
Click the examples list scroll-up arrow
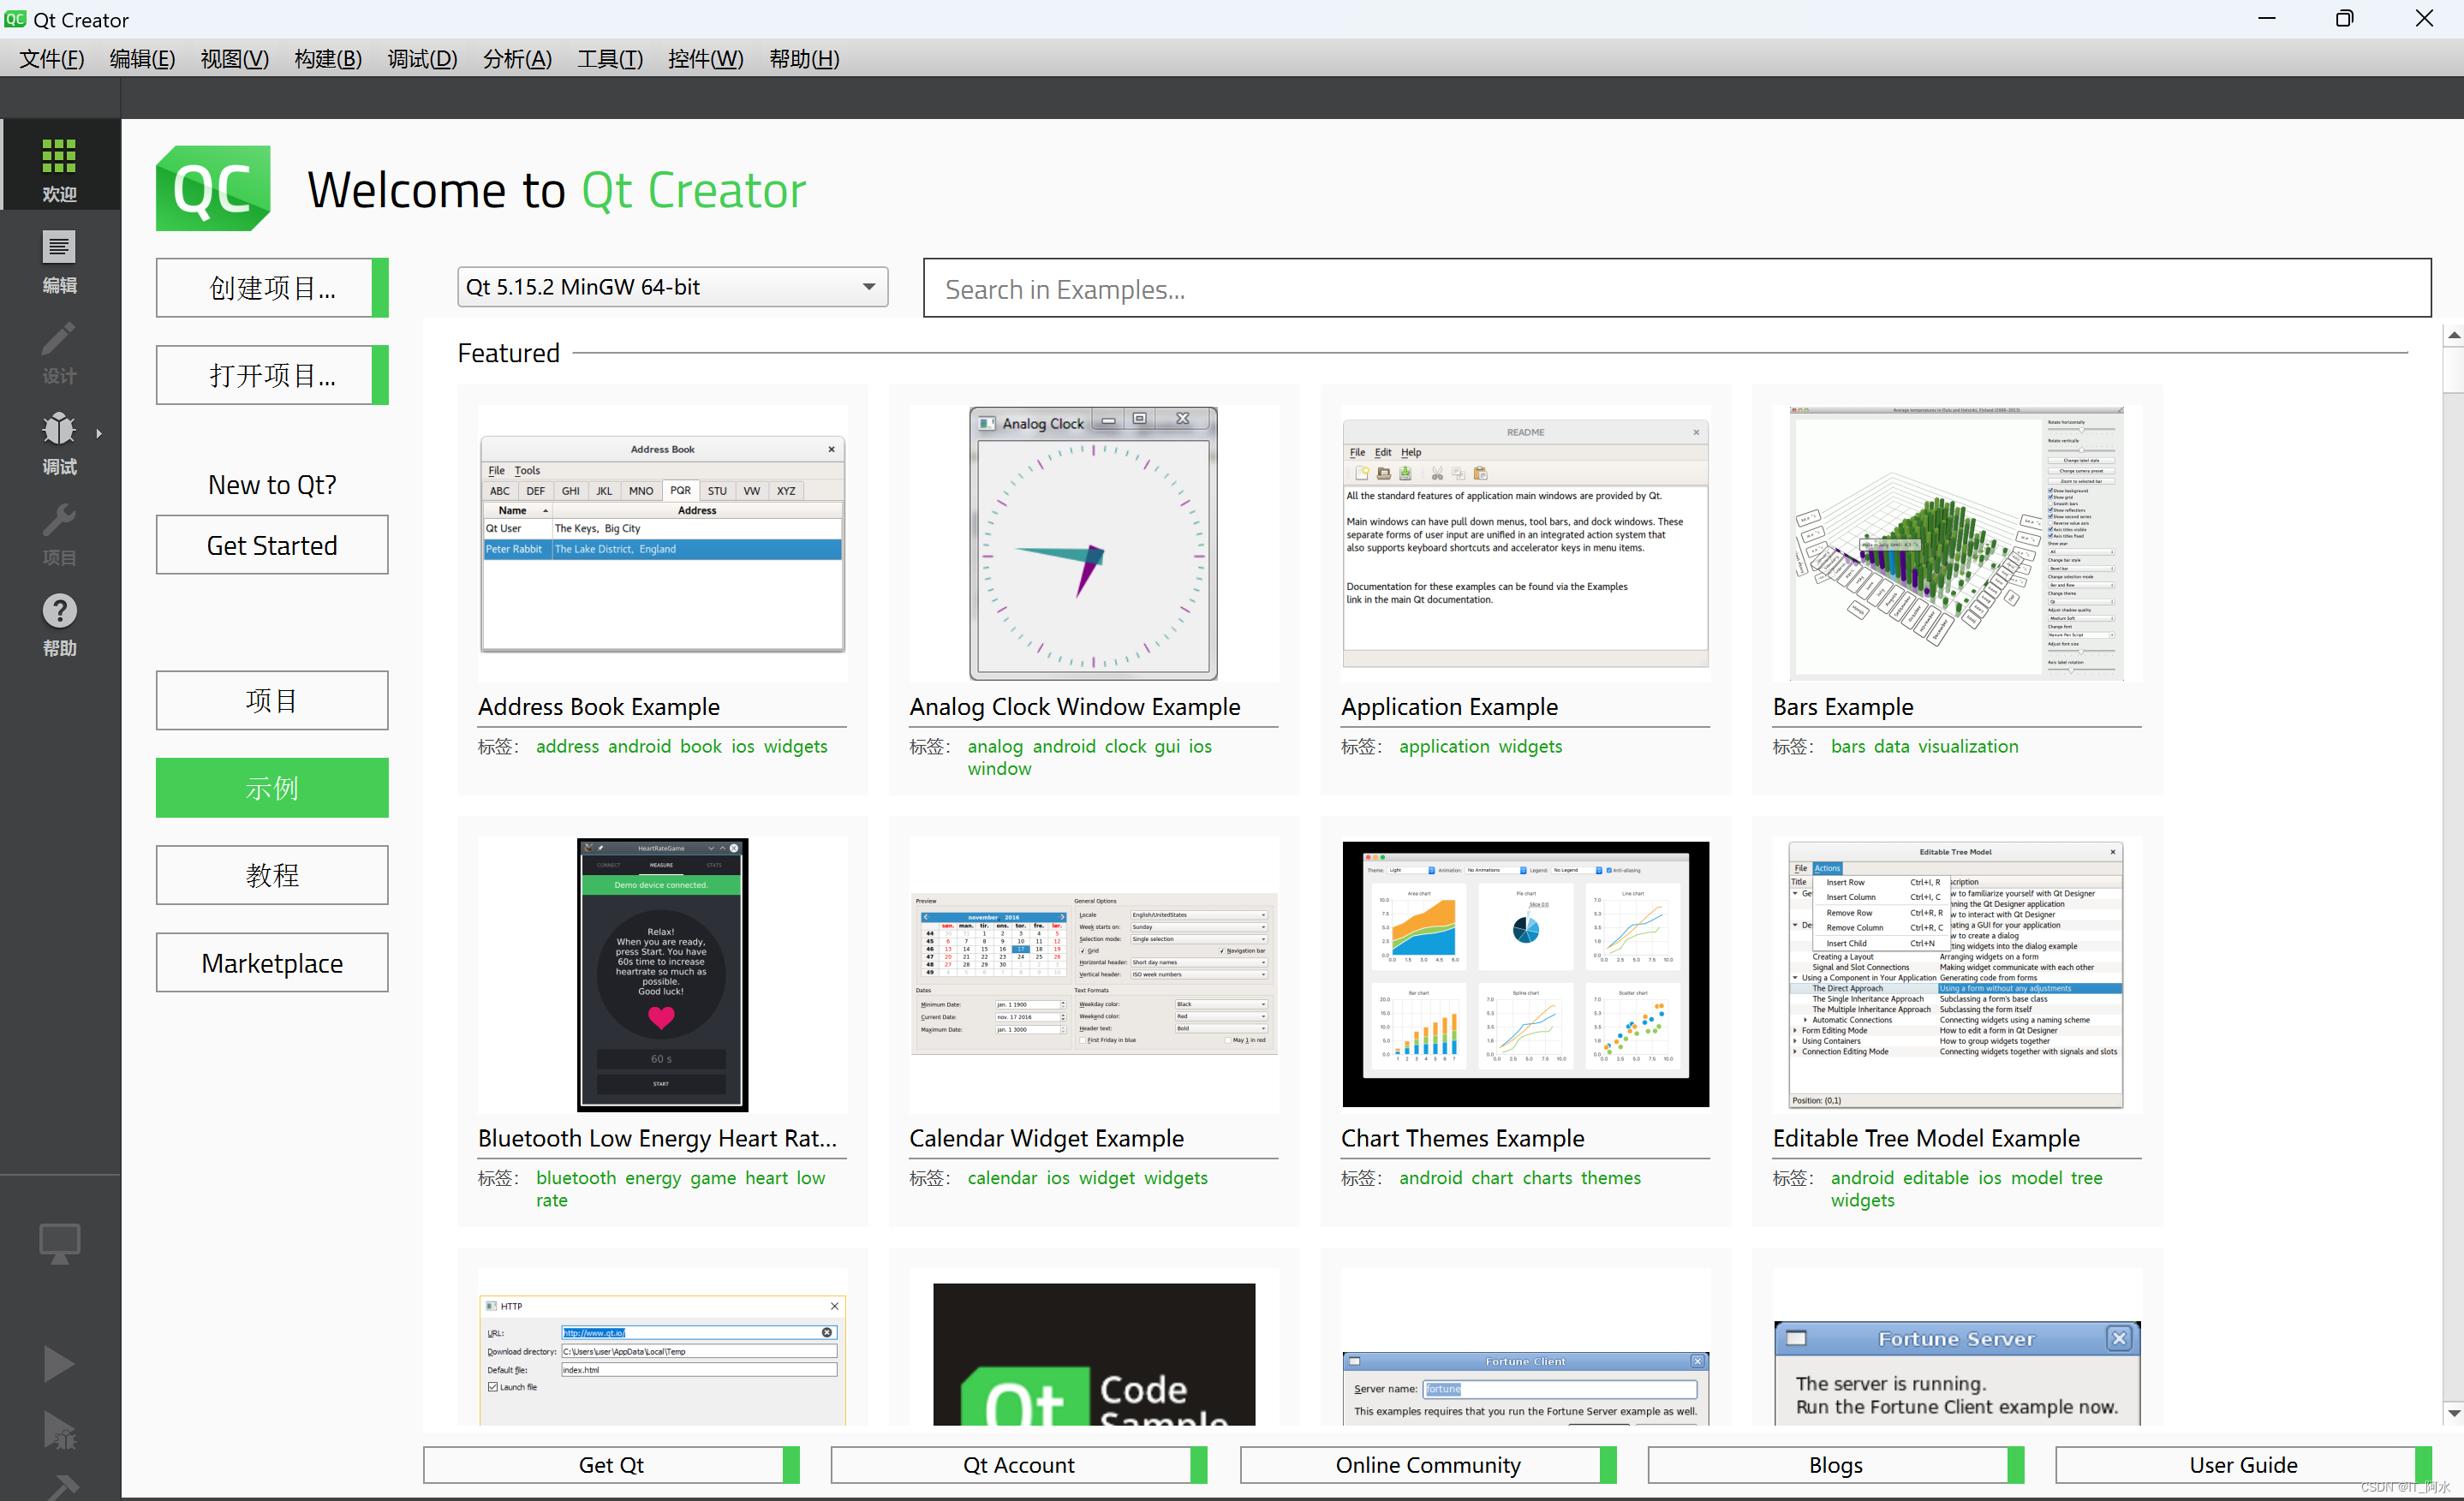click(2453, 336)
